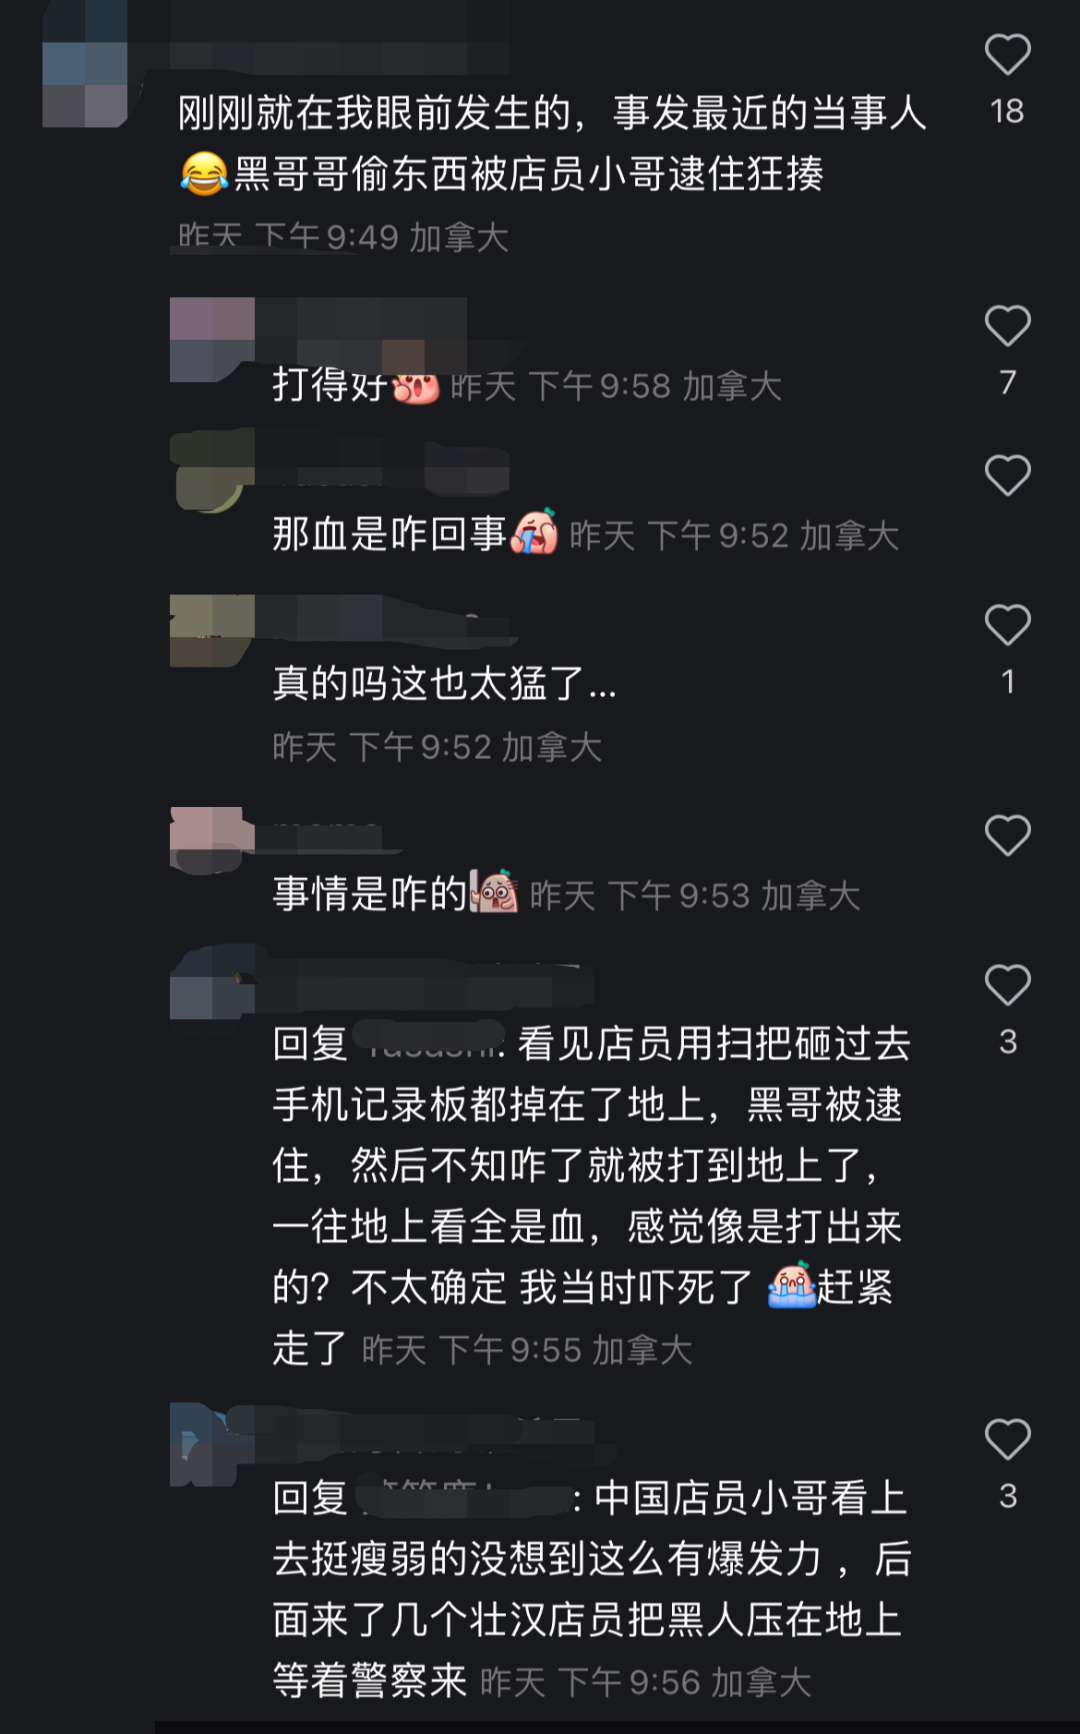Viewport: 1080px width, 1734px height.
Task: Like the reply about 店员用扫把砸过去
Action: [x=1007, y=985]
